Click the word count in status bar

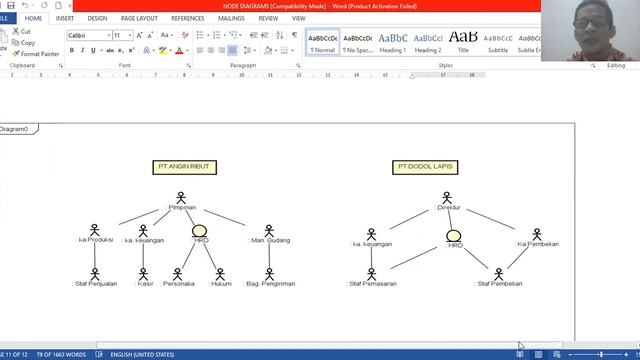[x=61, y=355]
